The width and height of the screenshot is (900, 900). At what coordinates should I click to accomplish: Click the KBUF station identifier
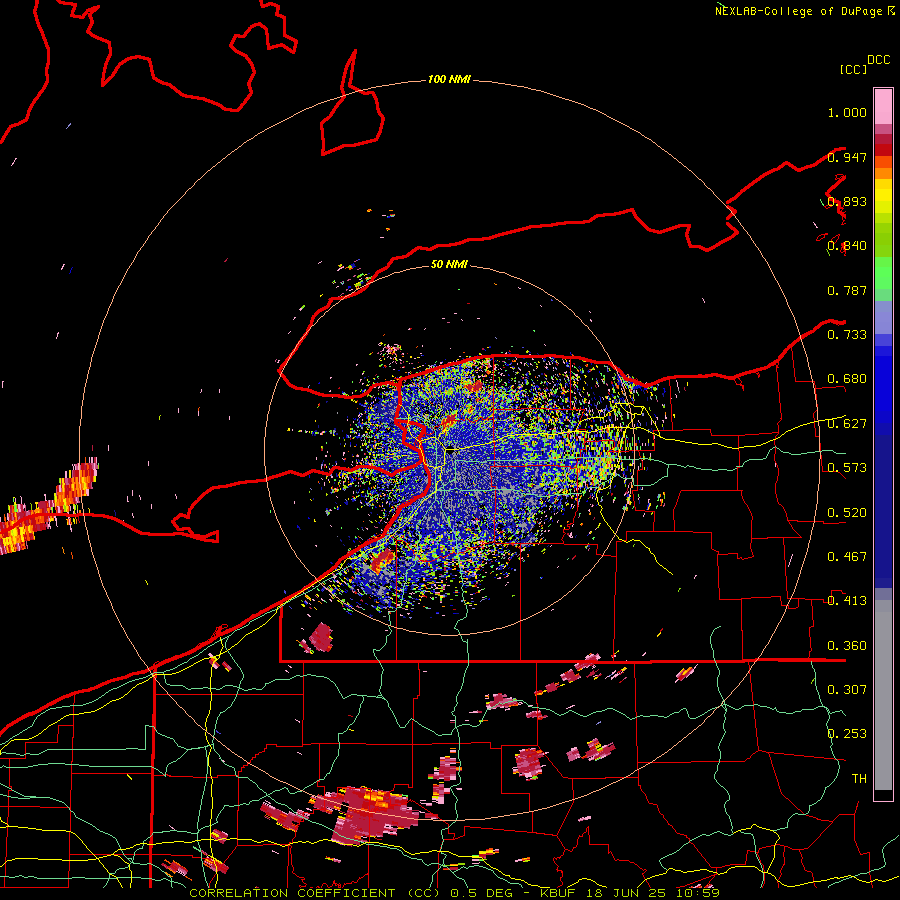tap(559, 893)
